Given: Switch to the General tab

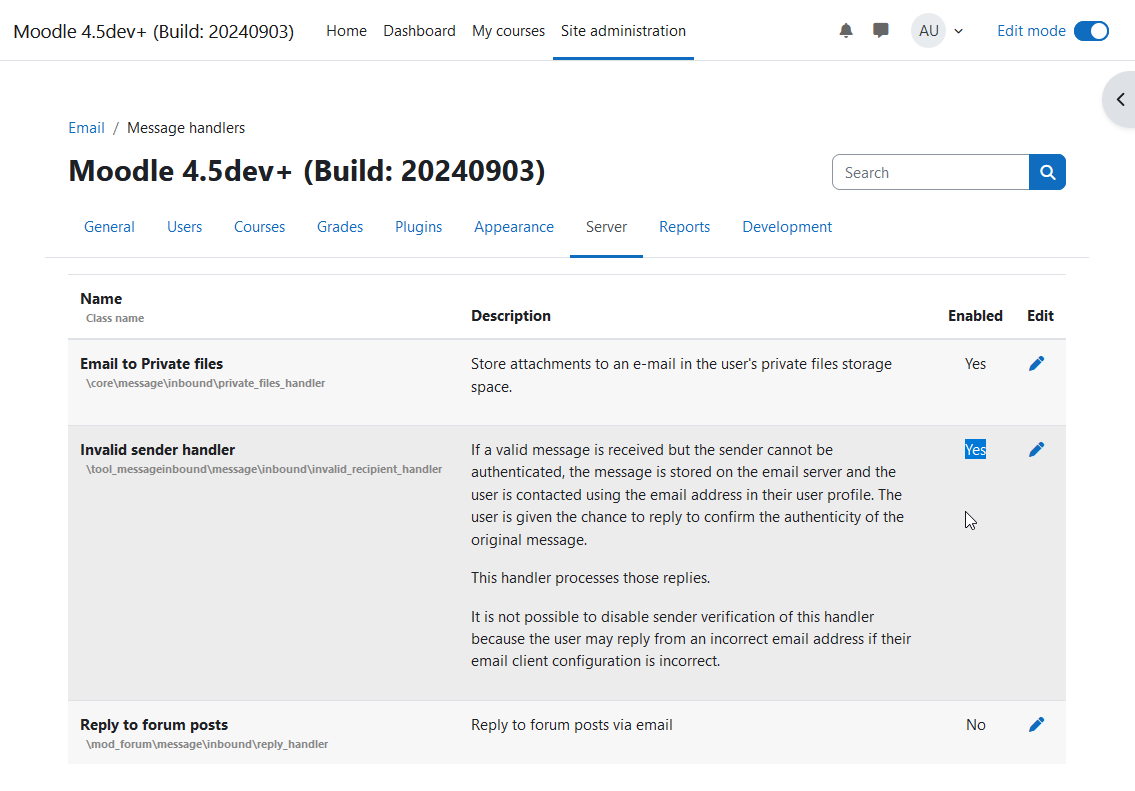Looking at the screenshot, I should 109,227.
